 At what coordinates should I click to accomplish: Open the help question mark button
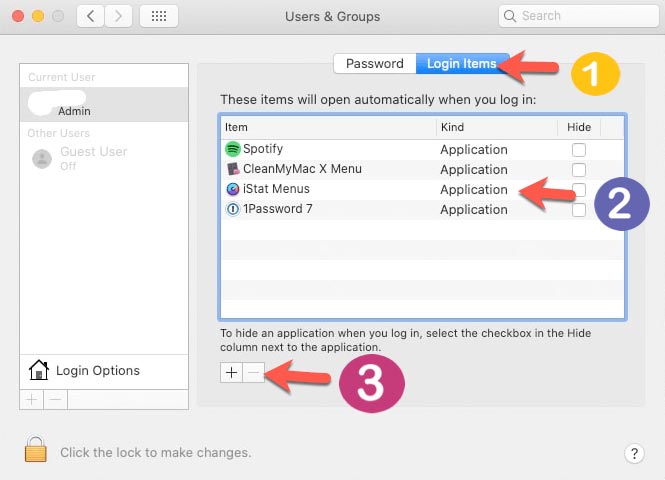[x=634, y=453]
